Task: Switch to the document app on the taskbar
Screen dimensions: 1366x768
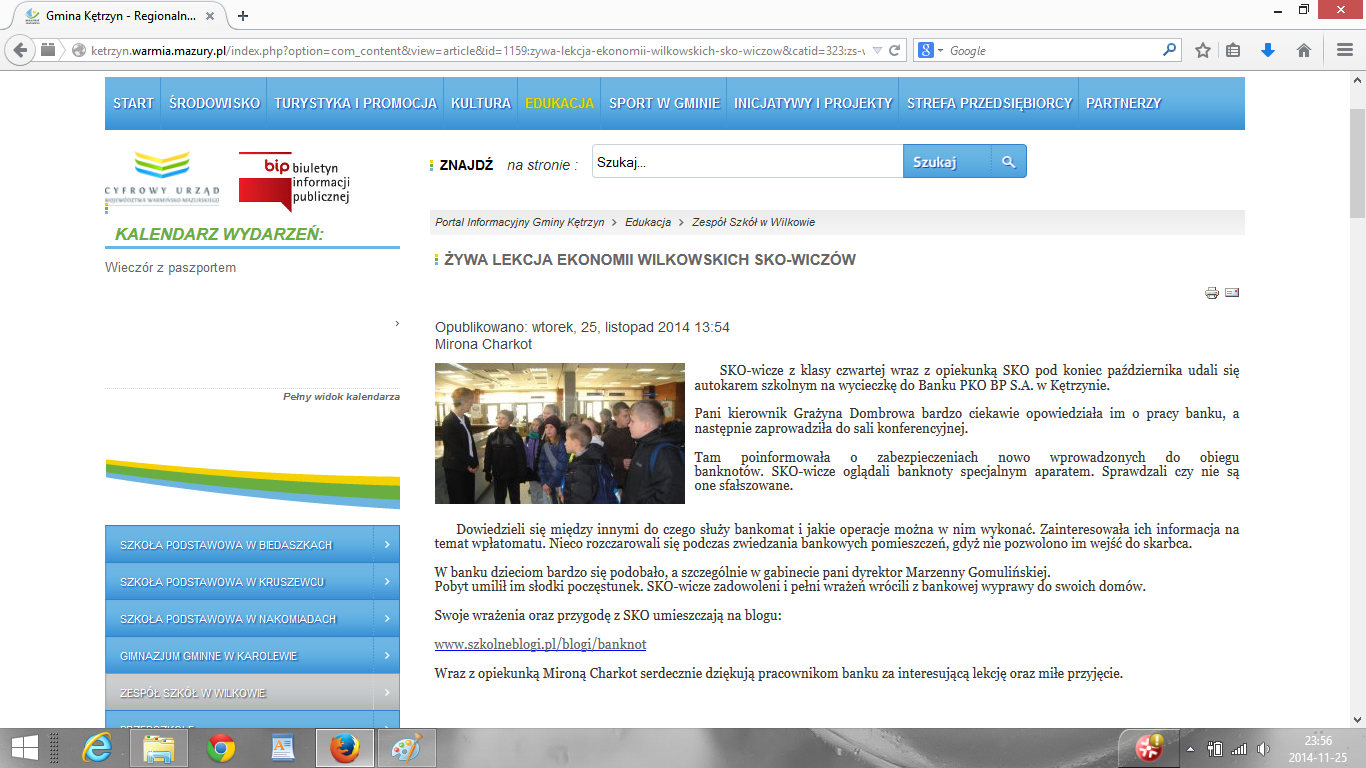Action: click(x=283, y=748)
